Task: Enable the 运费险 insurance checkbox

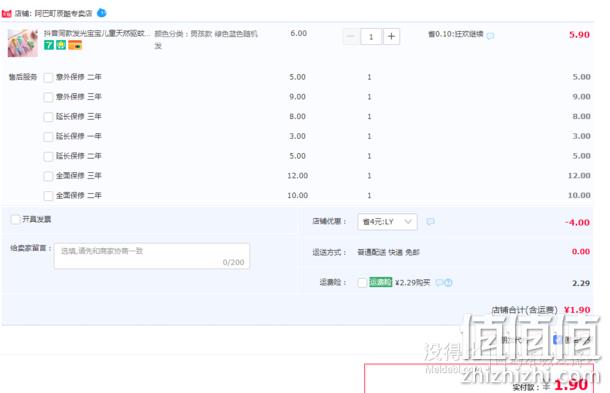Action: 362,282
